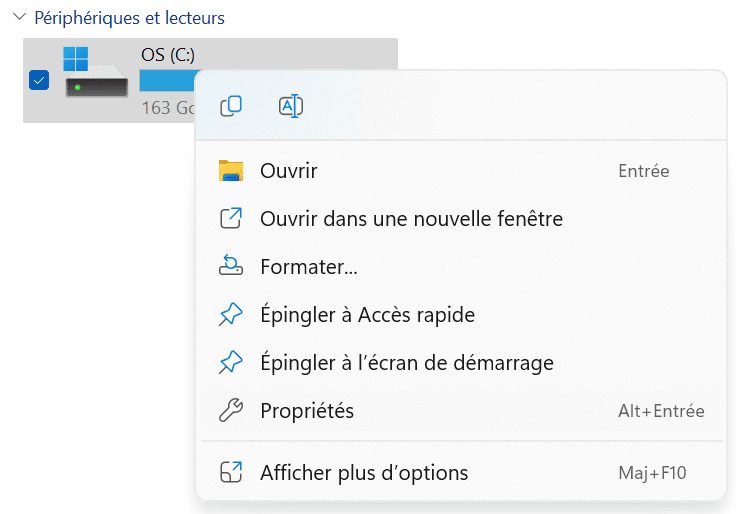Collapse the Périphériques et lecteurs section chevron

[x=19, y=17]
